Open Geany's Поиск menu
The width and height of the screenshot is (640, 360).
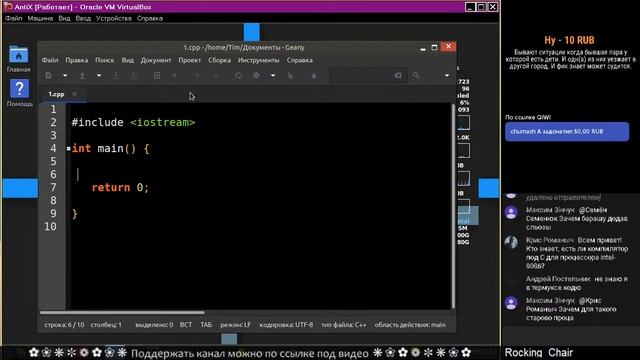point(104,60)
